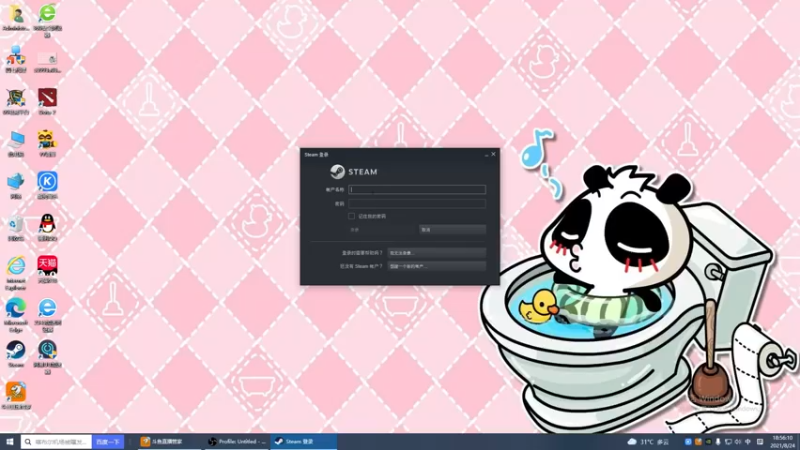Open the Internet Explorer desktop shortcut

16,273
